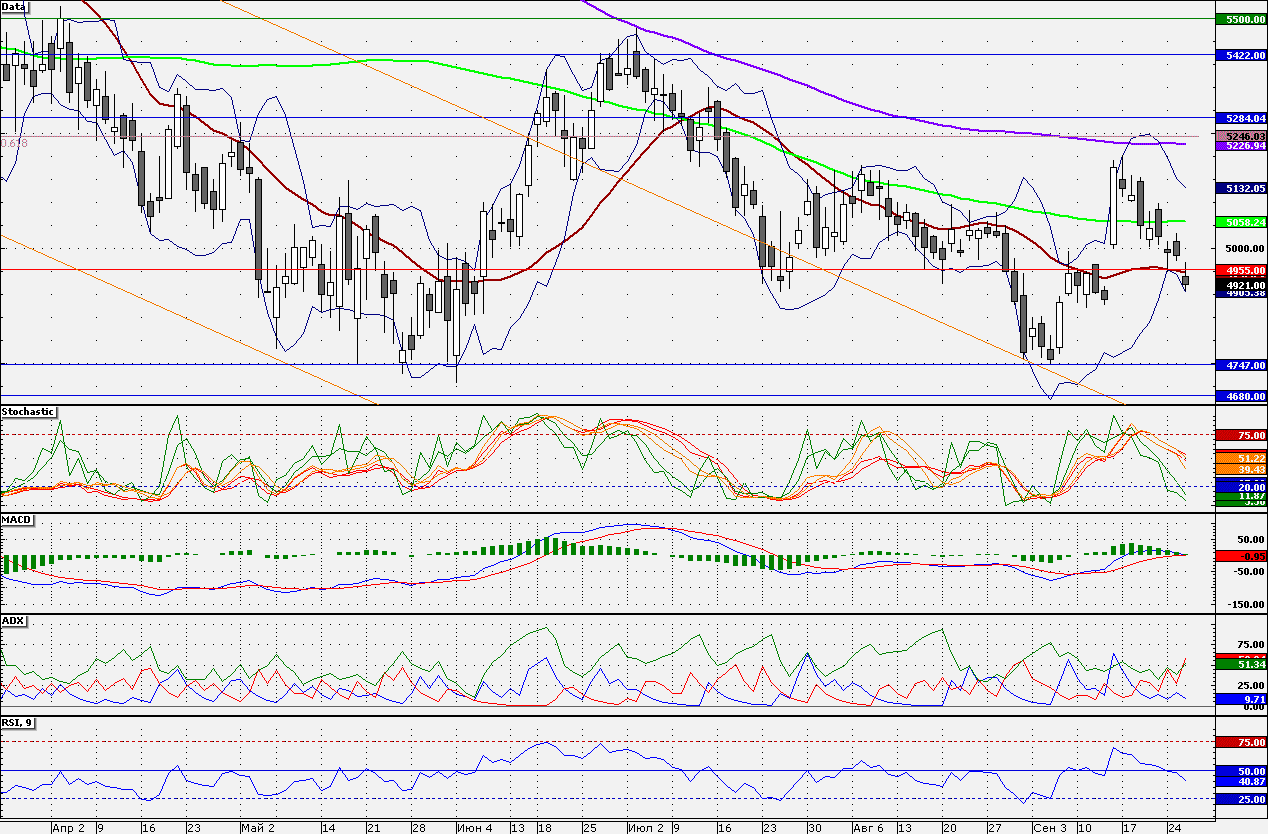Select the ADX indicator panel label

point(14,621)
